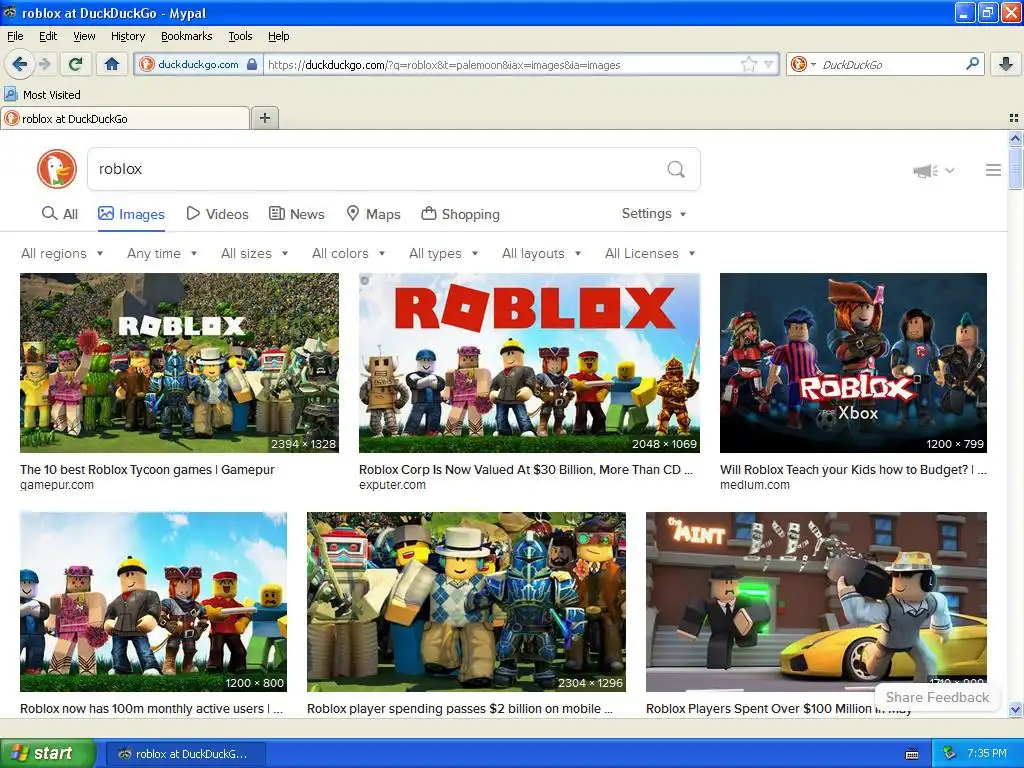This screenshot has width=1024, height=768.
Task: Open the All layouts filter dropdown
Action: coord(541,253)
